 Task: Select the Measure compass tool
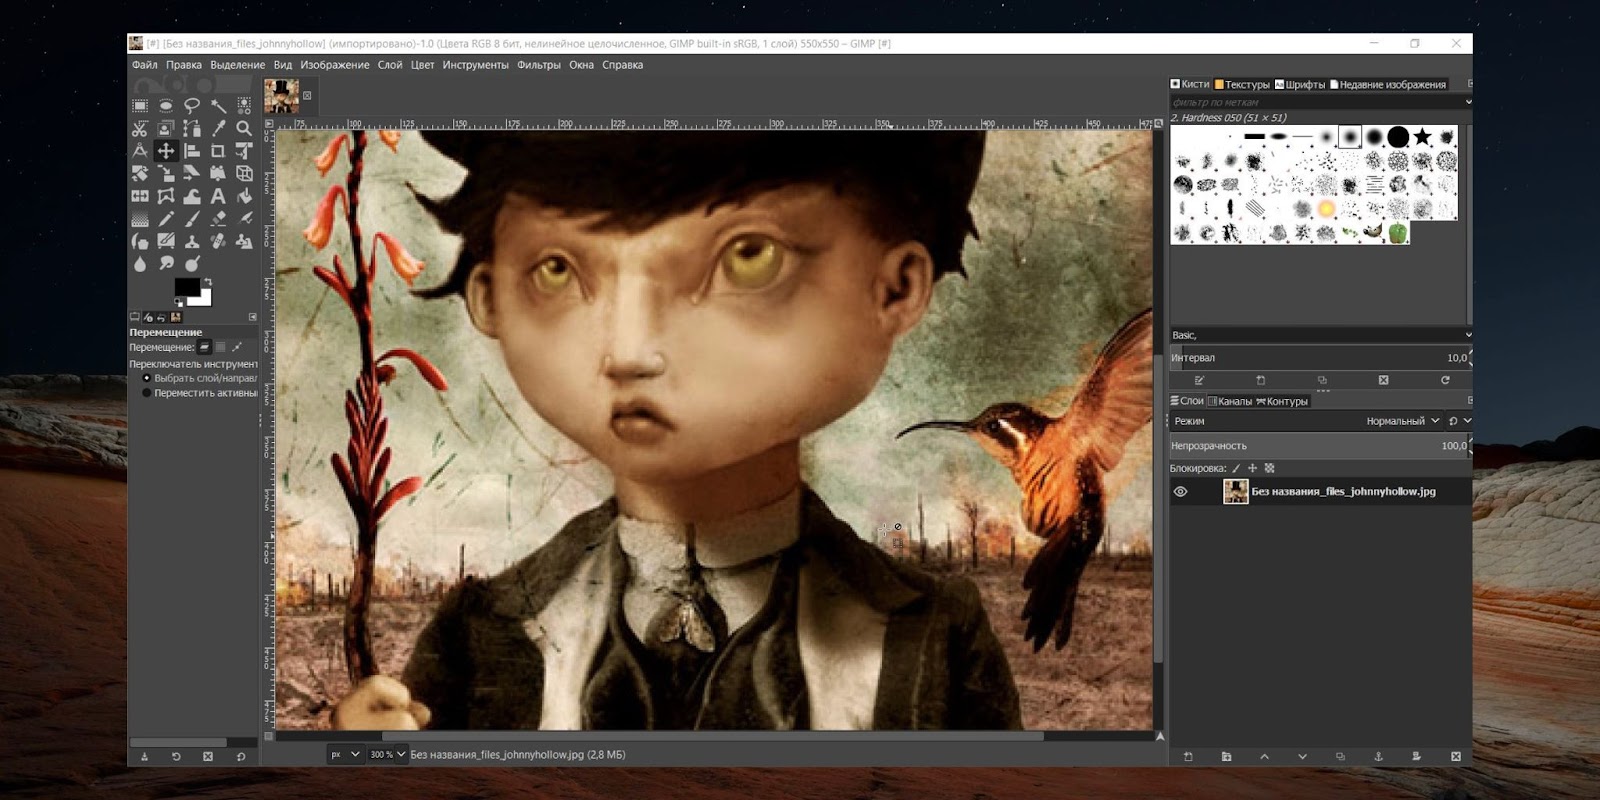[140, 151]
